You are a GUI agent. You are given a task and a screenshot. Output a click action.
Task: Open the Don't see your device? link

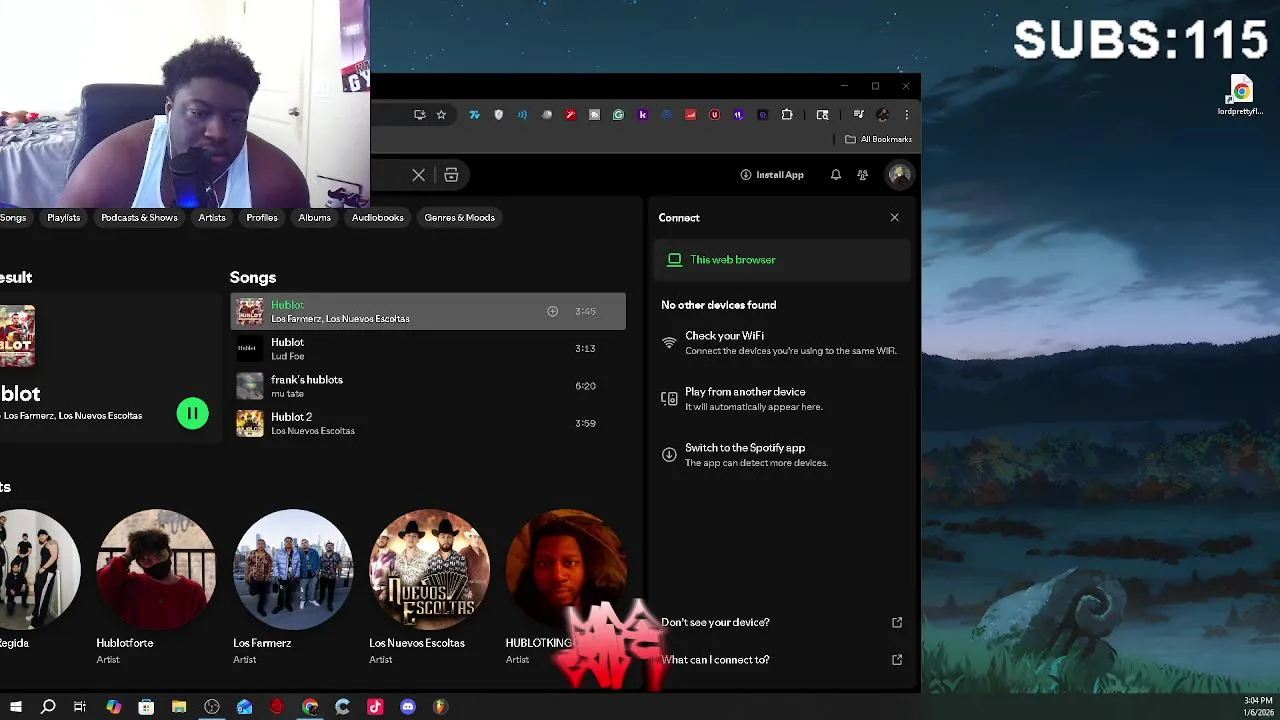715,622
